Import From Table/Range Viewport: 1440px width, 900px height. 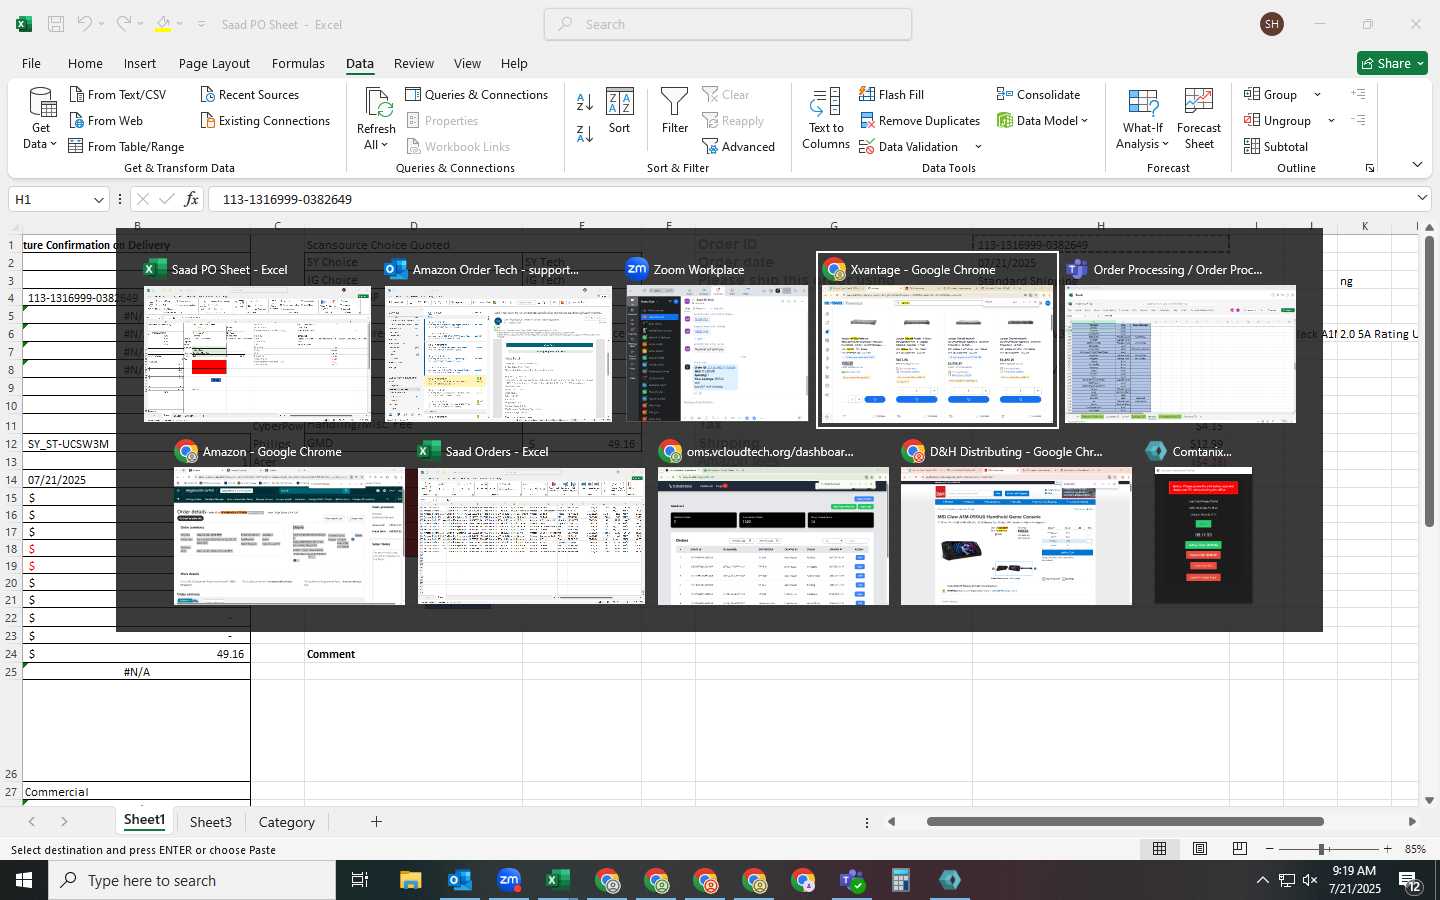126,146
